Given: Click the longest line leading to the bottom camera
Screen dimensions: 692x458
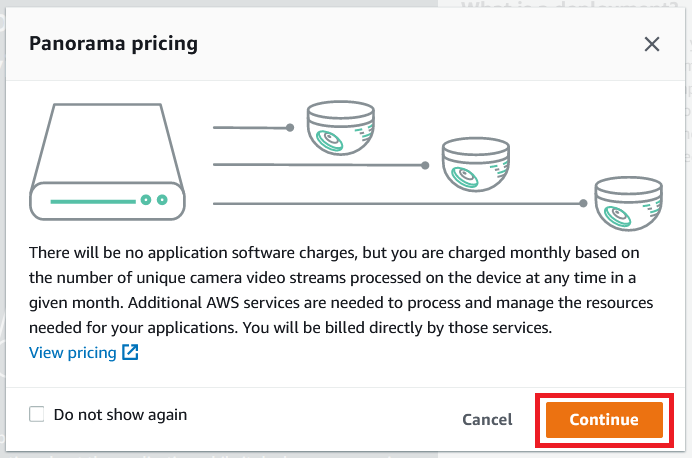Looking at the screenshot, I should pos(396,204).
